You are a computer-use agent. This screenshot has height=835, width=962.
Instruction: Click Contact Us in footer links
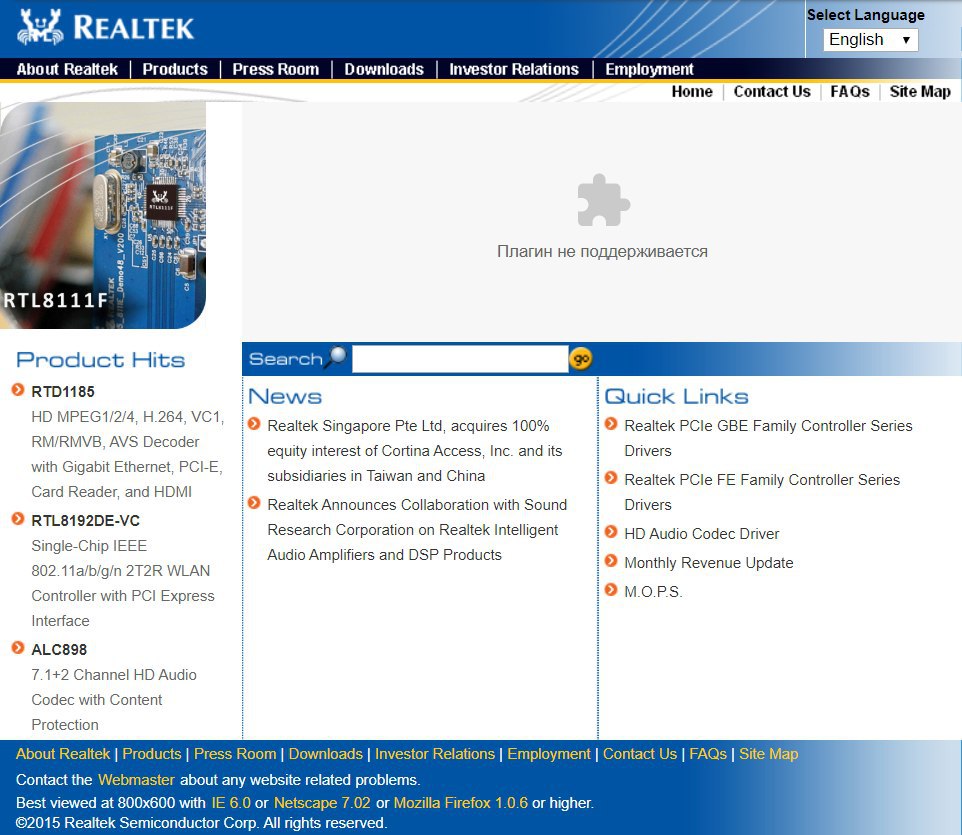tap(639, 753)
